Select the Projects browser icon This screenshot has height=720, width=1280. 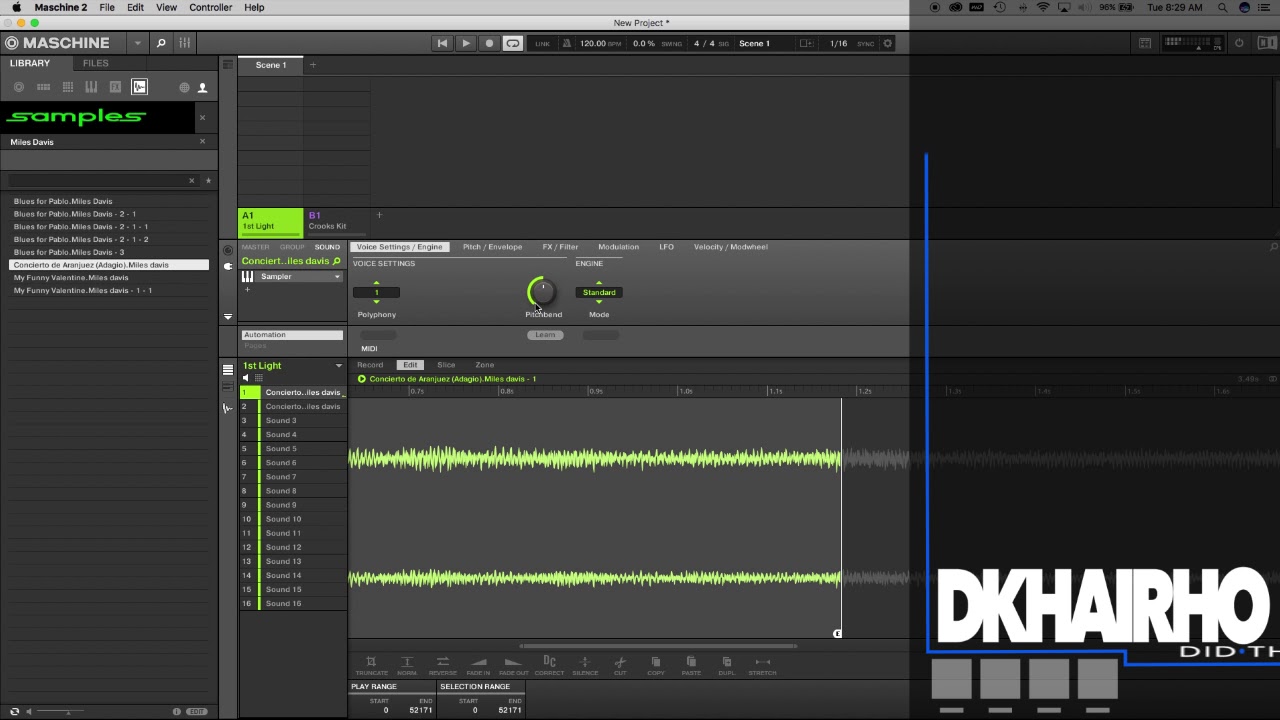click(x=19, y=88)
